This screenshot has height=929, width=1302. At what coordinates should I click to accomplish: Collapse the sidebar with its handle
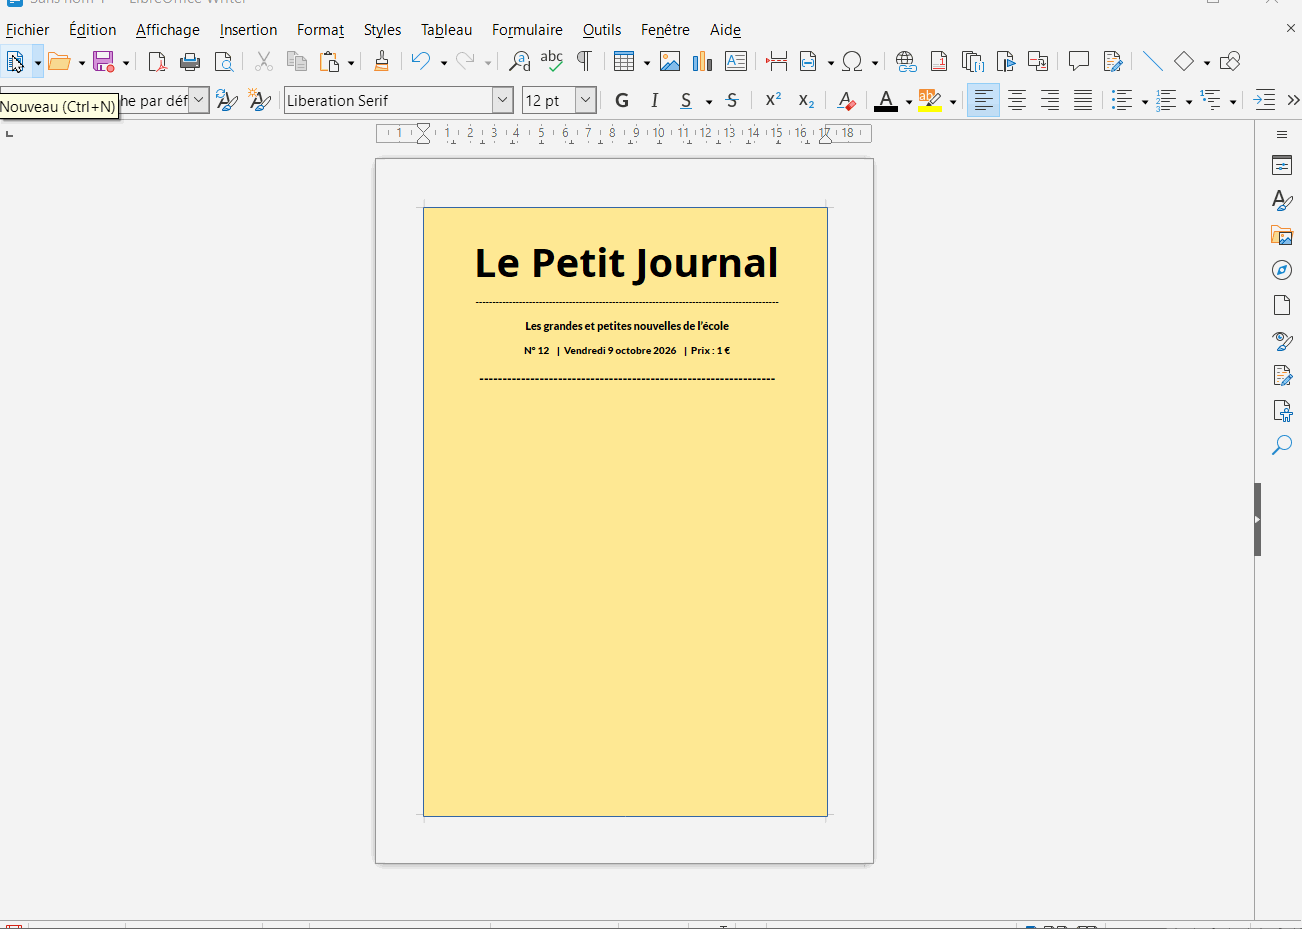point(1258,519)
